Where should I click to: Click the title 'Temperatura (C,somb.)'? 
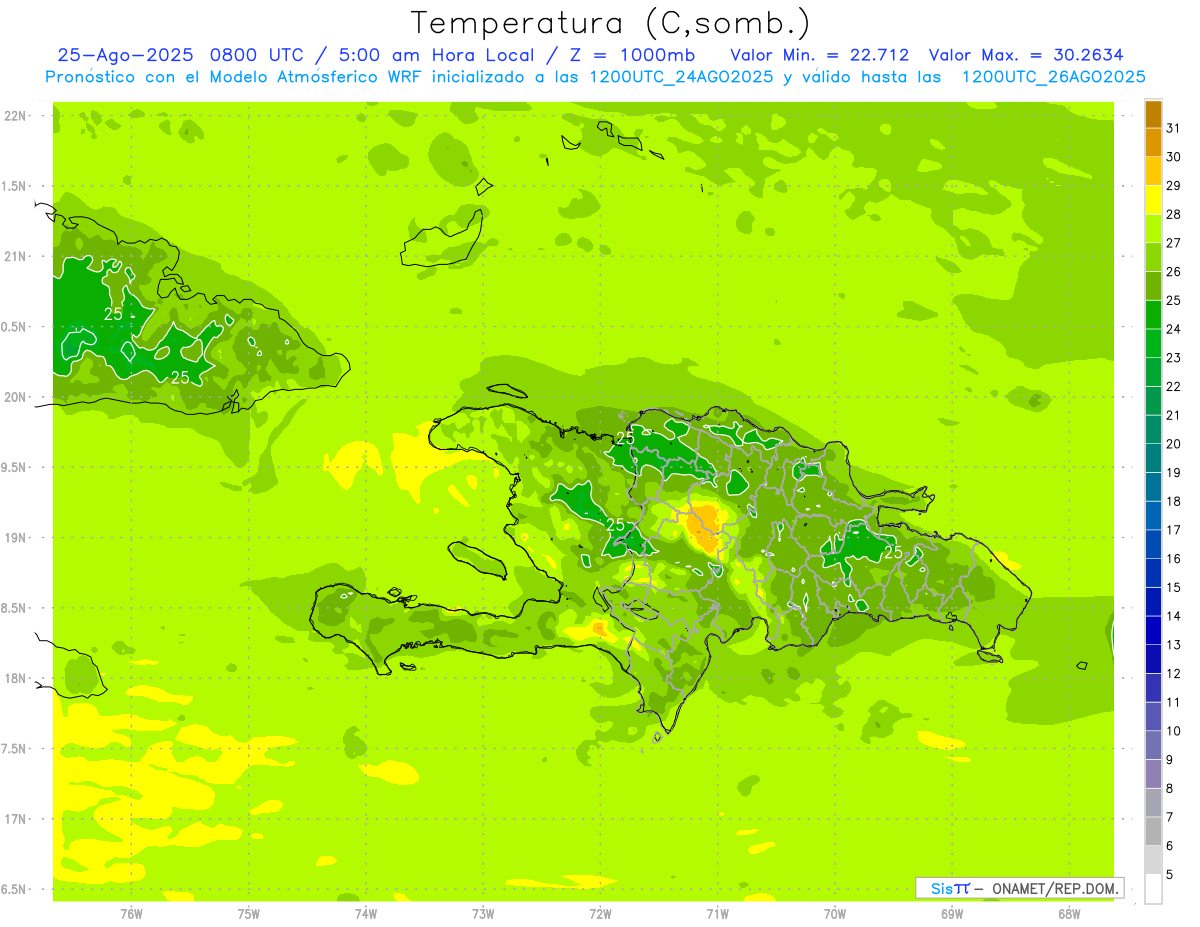click(x=610, y=24)
